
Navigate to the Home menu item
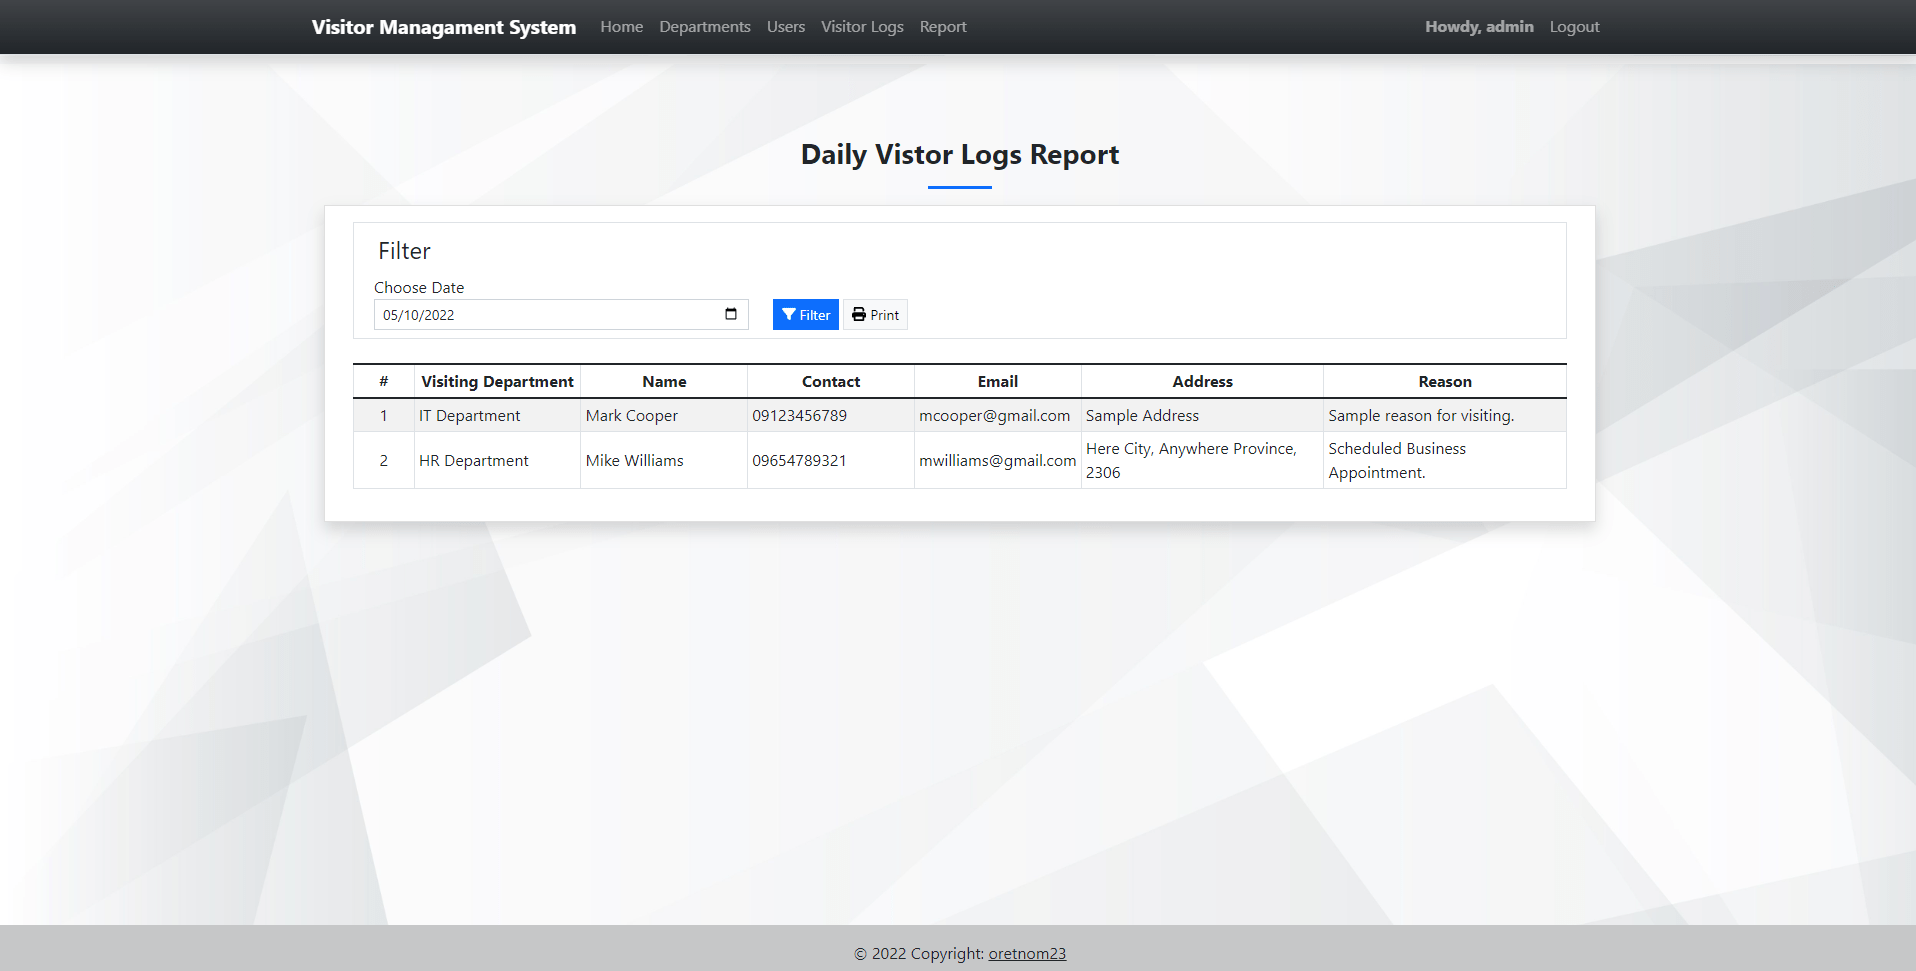tap(621, 26)
